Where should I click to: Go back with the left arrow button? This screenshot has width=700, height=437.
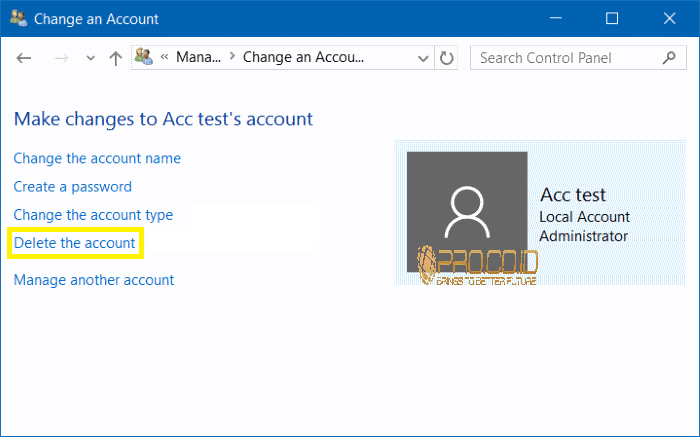[24, 58]
